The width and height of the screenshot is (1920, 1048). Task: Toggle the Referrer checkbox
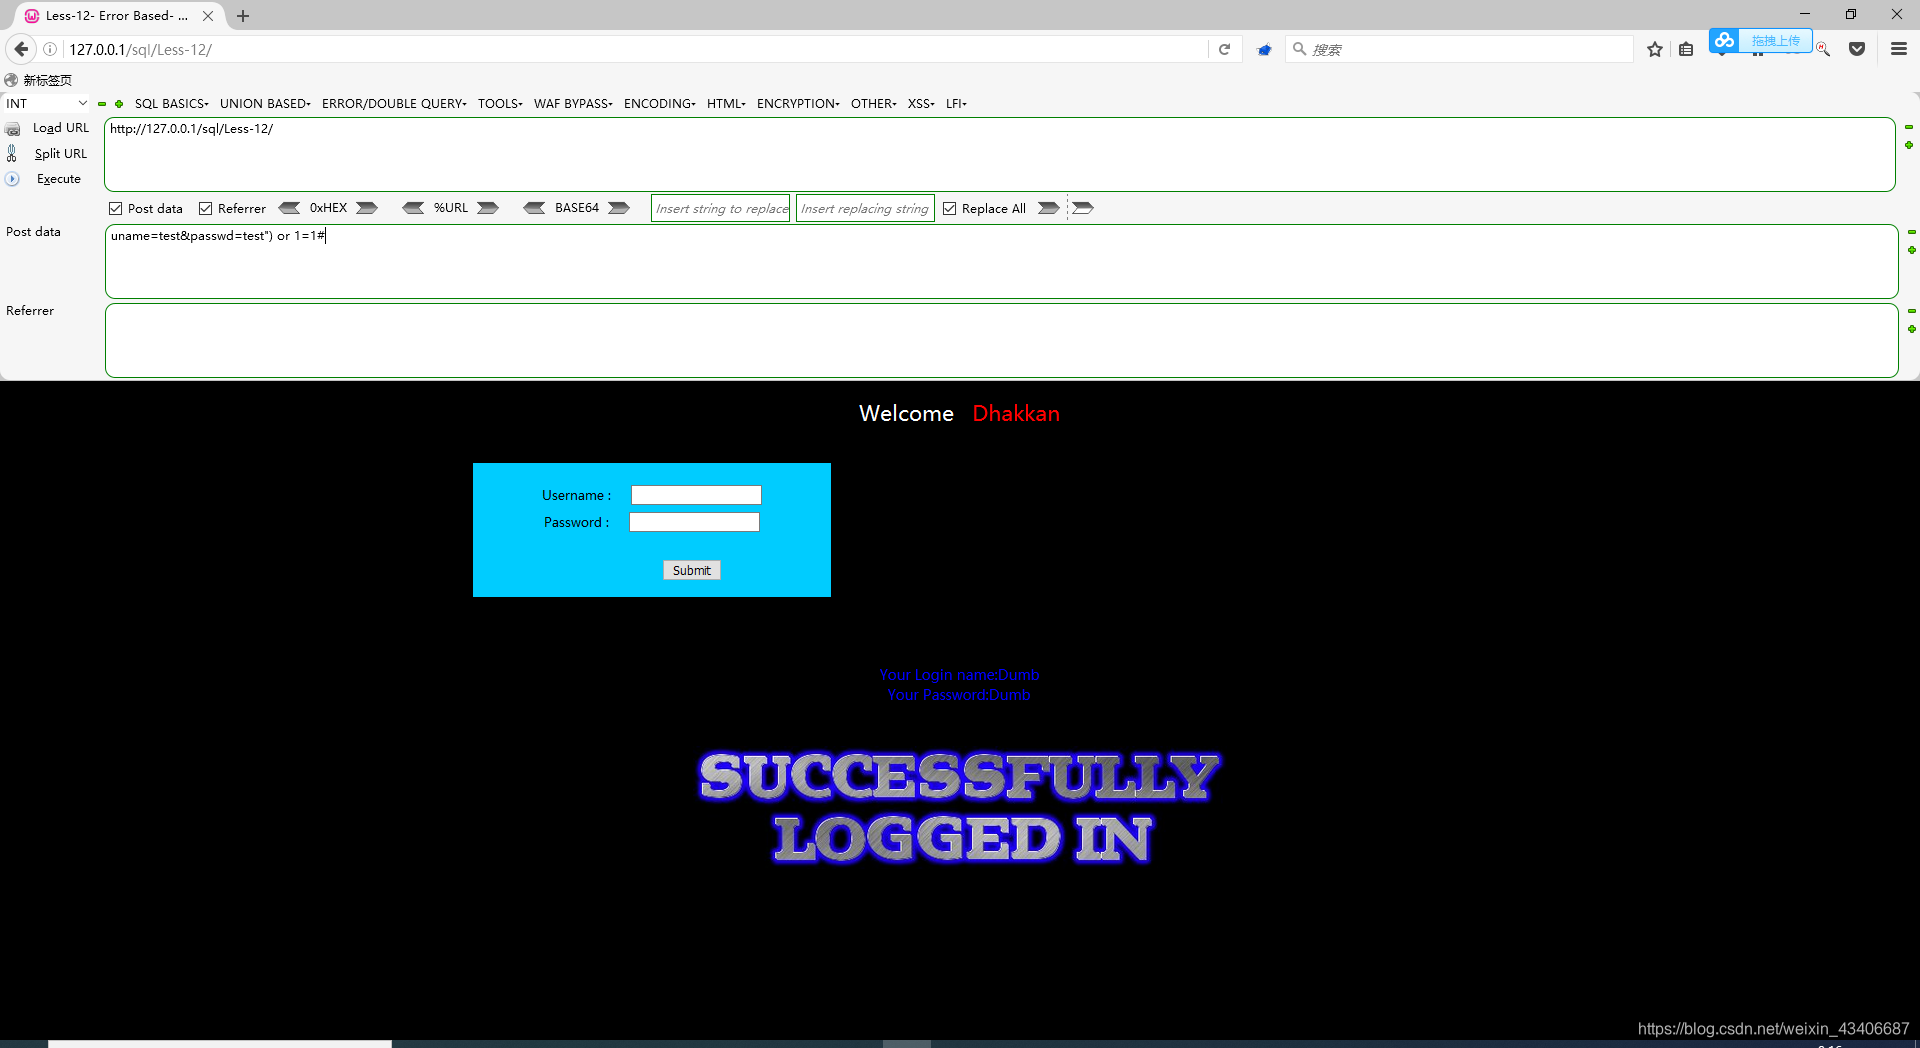(x=206, y=208)
